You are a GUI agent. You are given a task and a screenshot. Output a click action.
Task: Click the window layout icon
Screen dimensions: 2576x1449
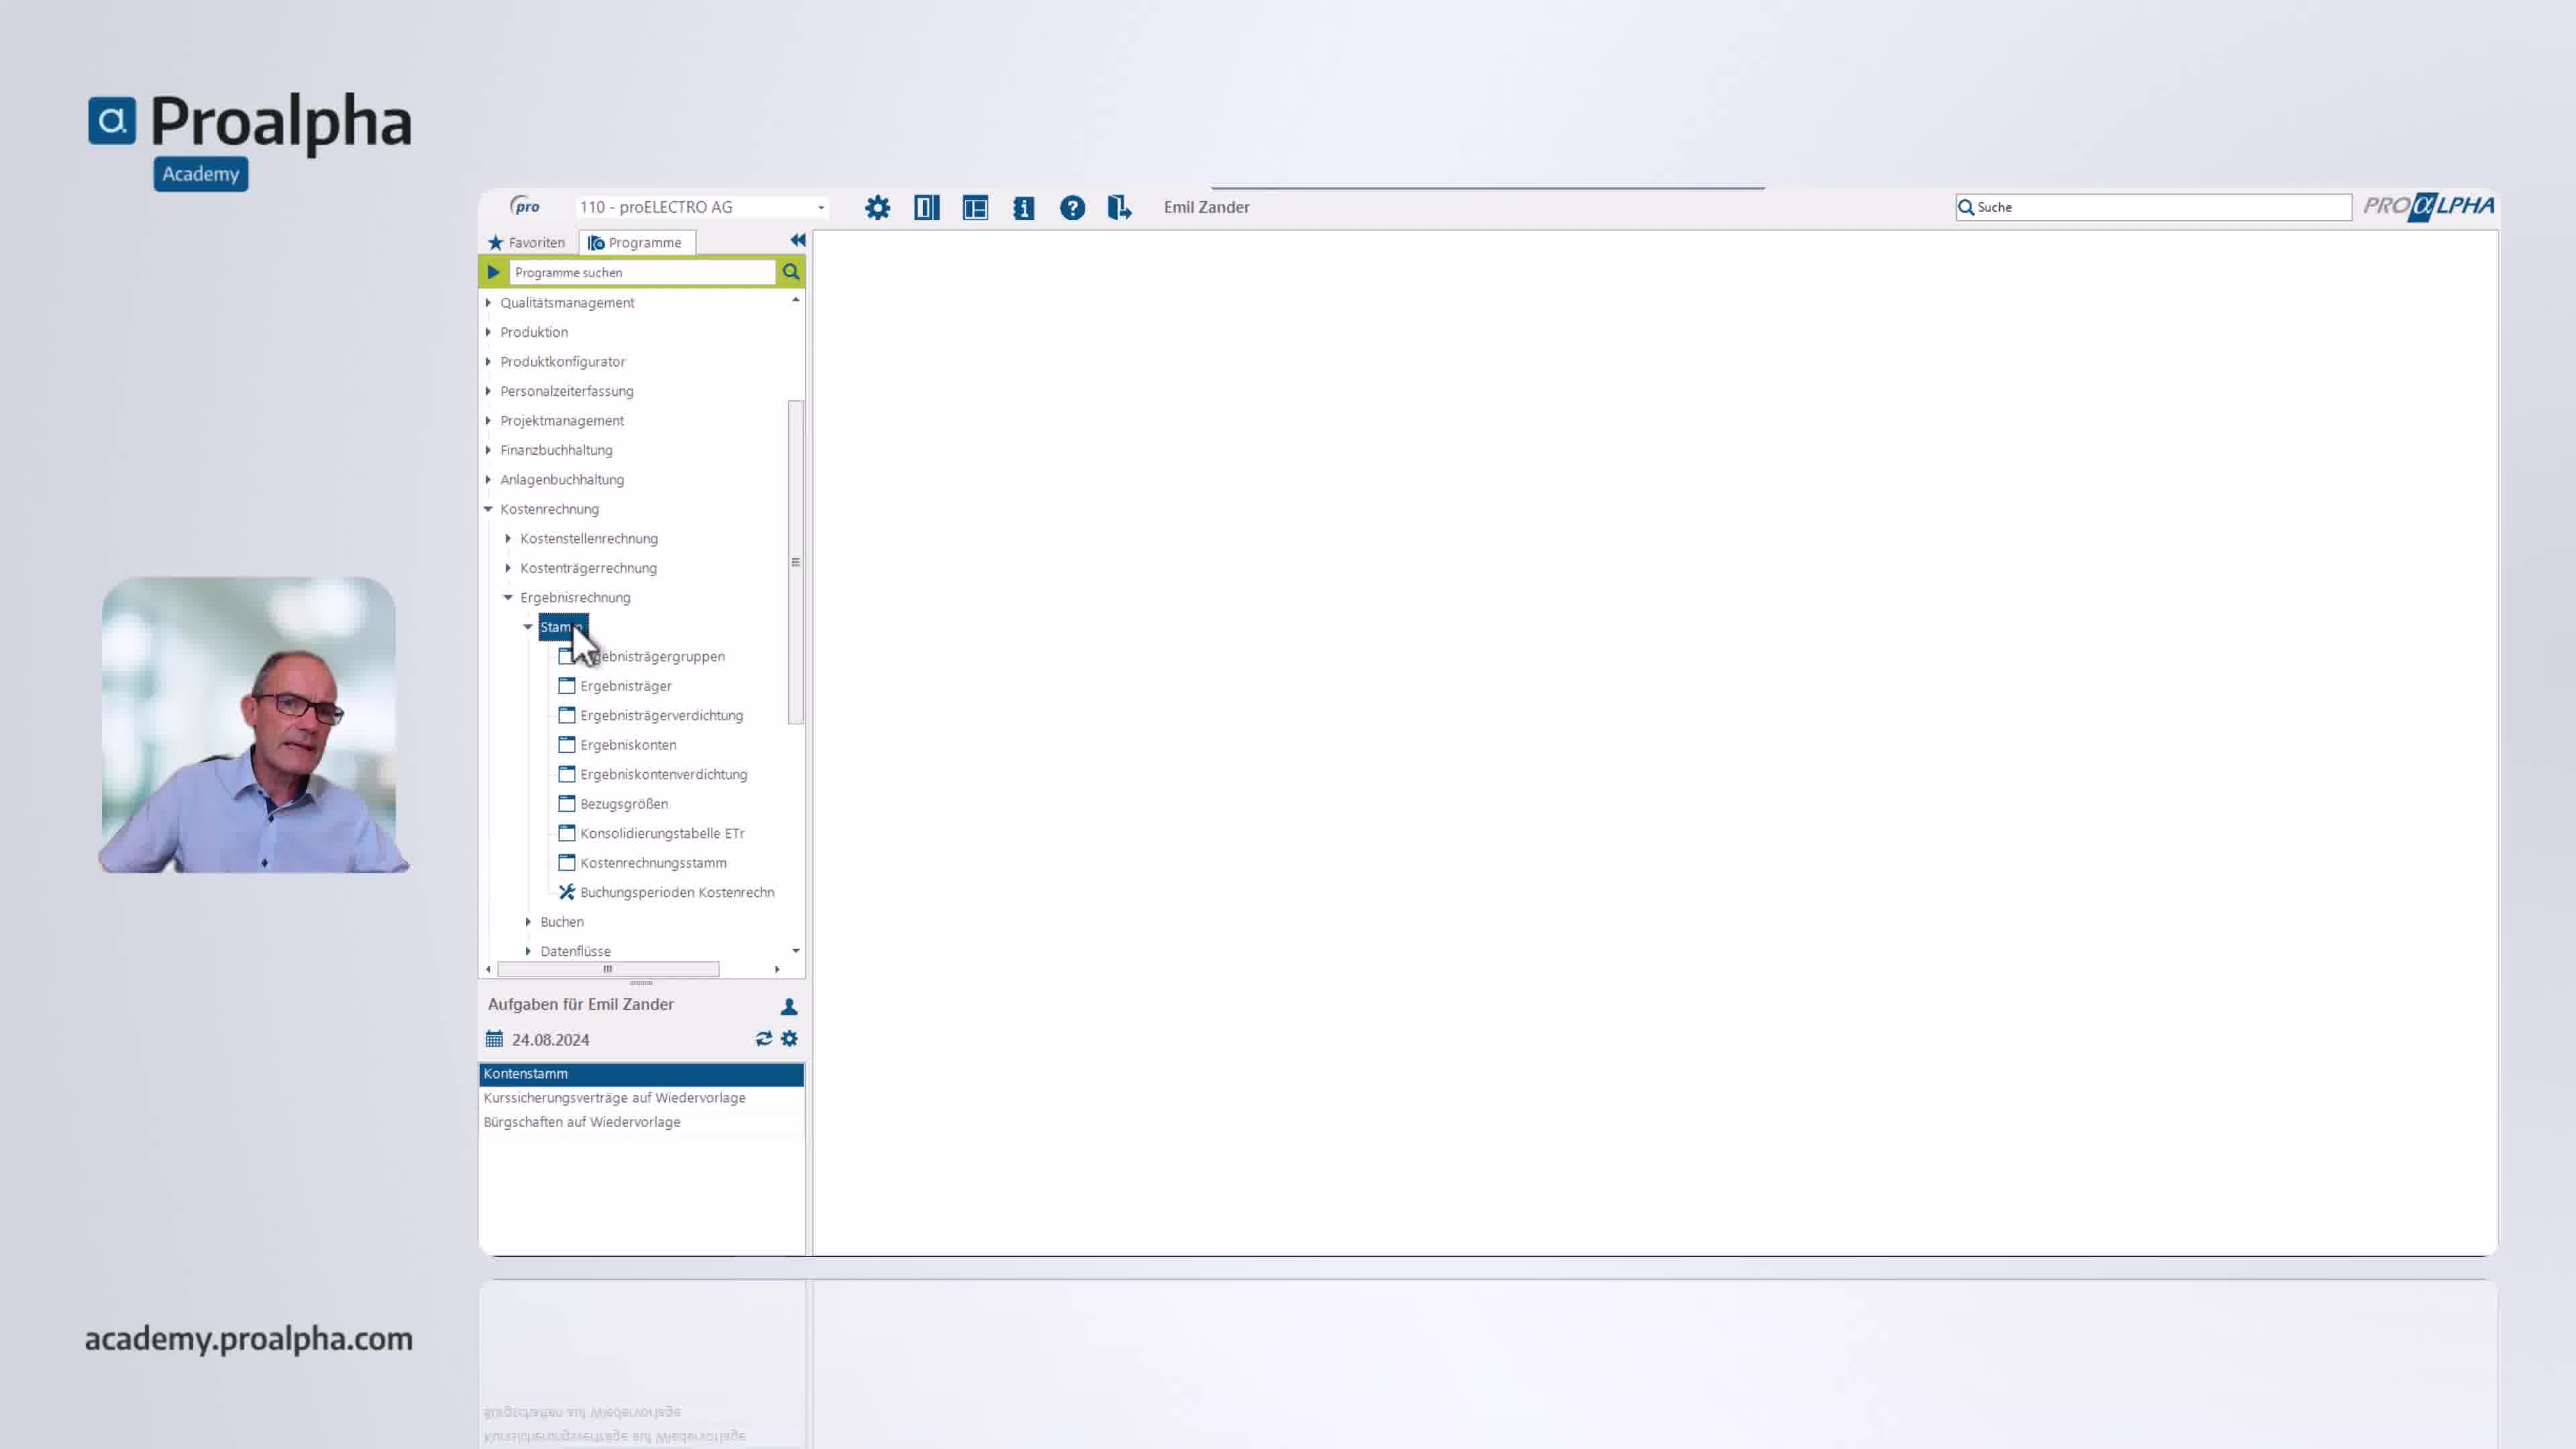click(x=975, y=208)
